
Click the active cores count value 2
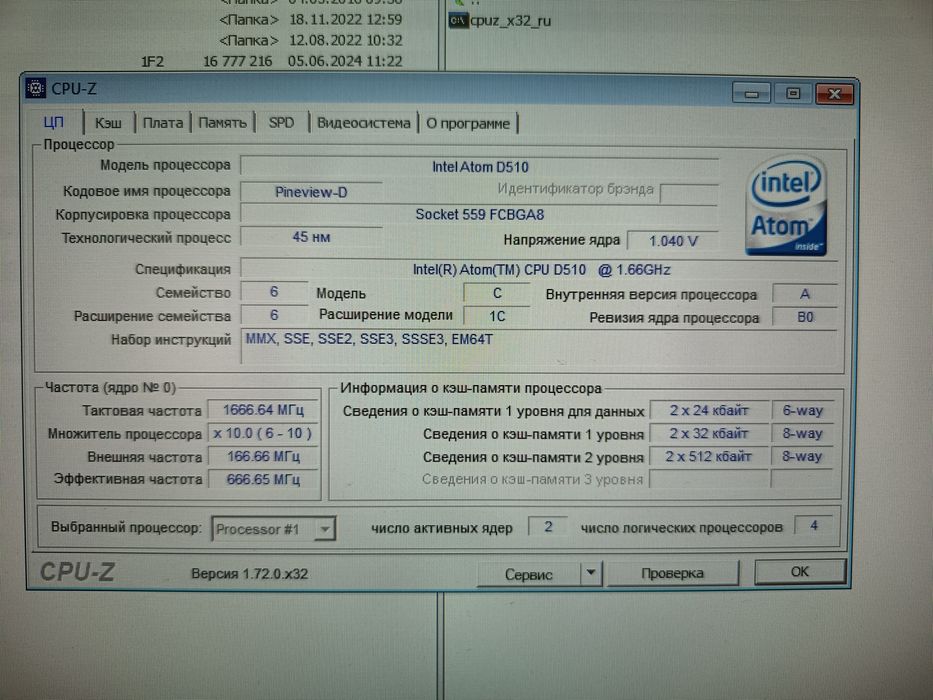coord(548,527)
